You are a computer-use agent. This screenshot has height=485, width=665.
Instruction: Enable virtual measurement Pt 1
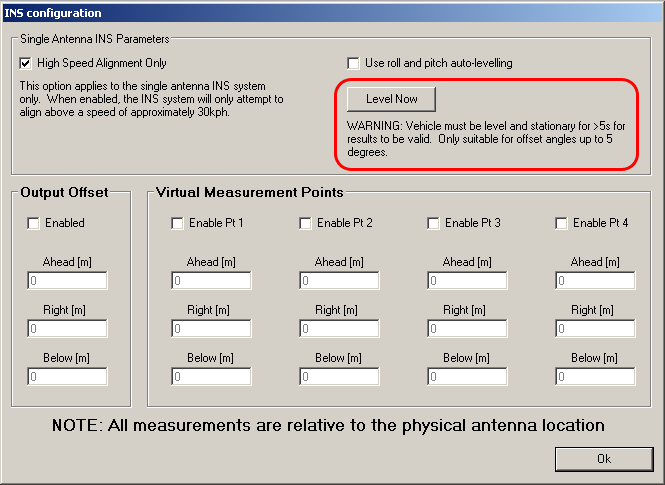[177, 223]
